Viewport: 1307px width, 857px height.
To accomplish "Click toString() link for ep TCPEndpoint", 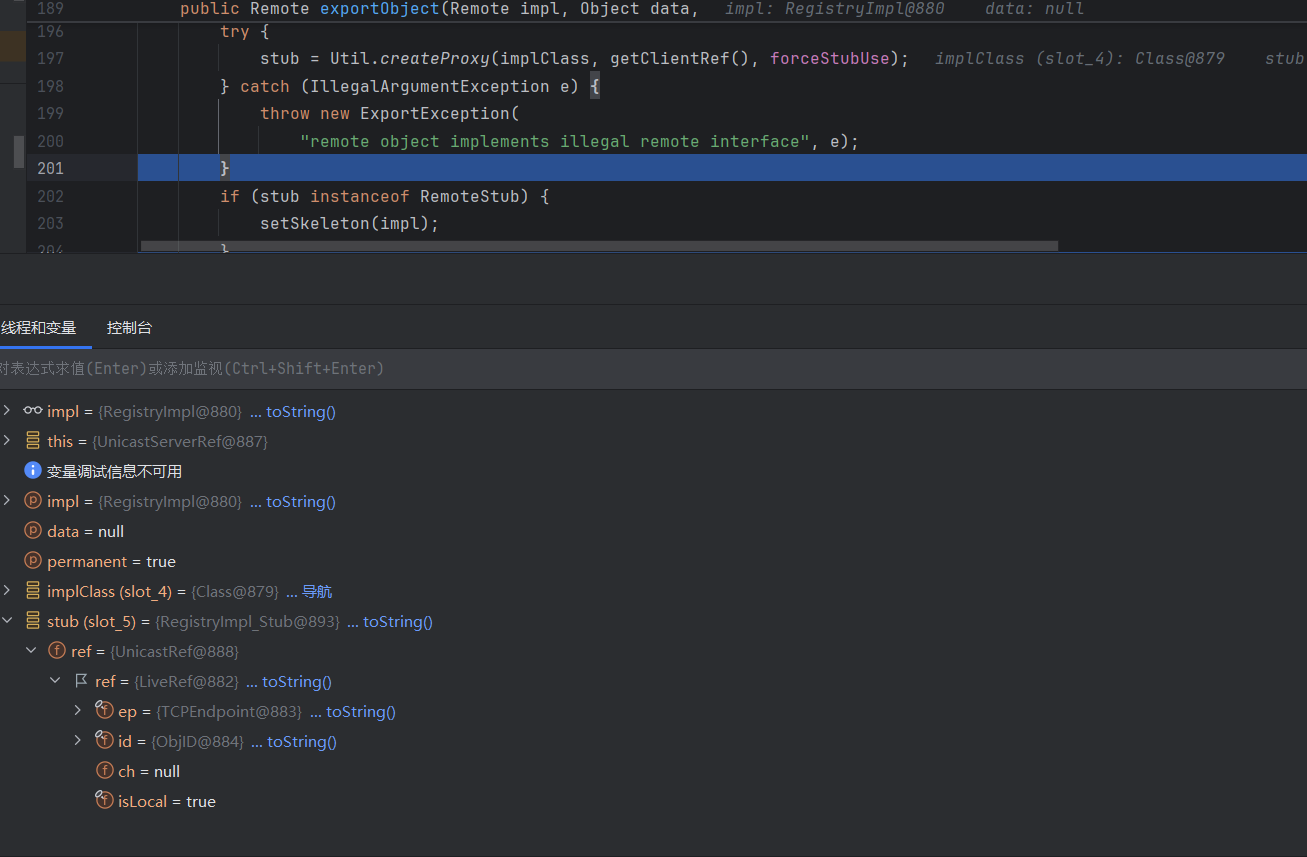I will tap(360, 711).
